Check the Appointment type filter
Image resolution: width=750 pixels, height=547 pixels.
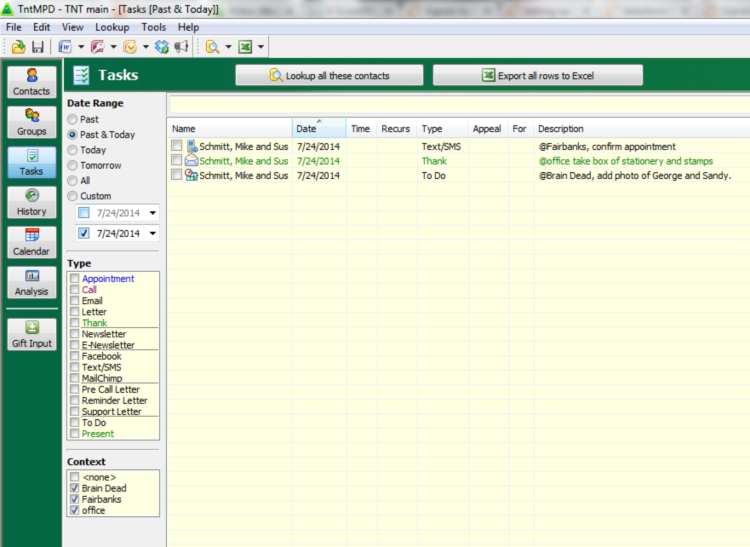74,279
